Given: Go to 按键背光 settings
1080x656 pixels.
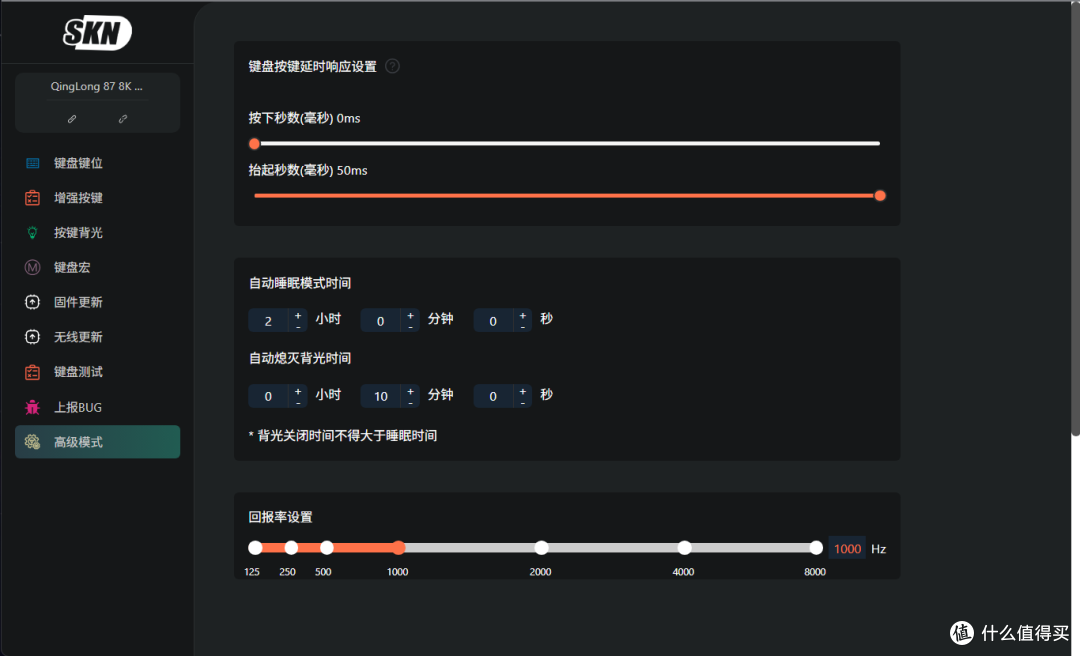Looking at the screenshot, I should click(97, 233).
